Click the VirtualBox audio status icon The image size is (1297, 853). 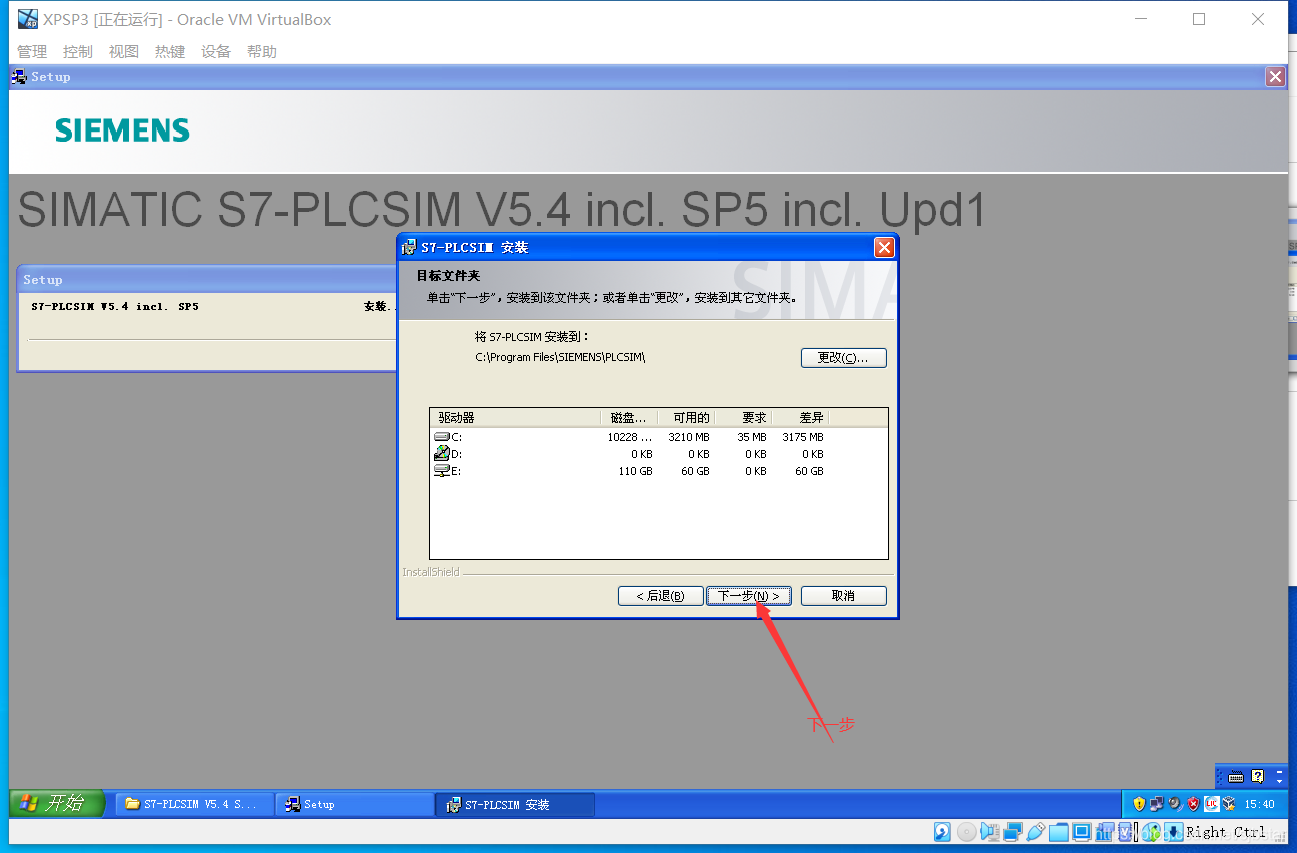(990, 831)
